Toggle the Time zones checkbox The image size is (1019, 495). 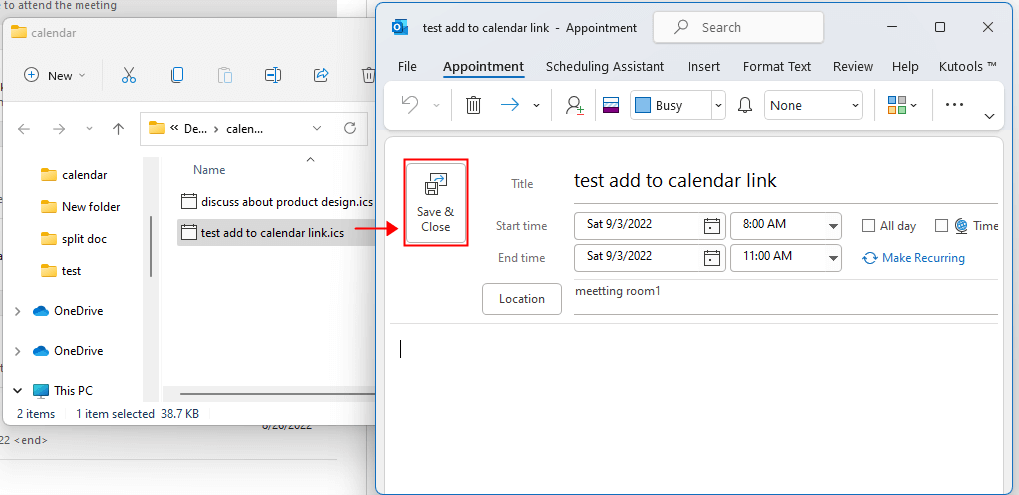pyautogui.click(x=941, y=226)
